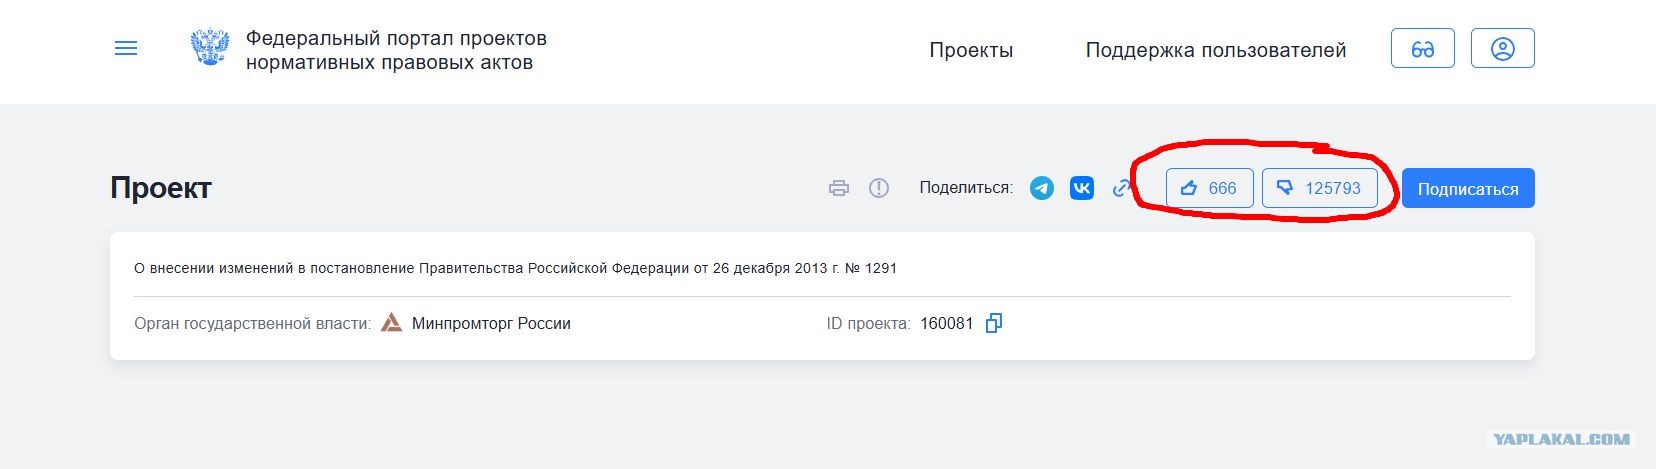1656x469 pixels.
Task: Copy the project share link icon
Action: pos(1122,188)
